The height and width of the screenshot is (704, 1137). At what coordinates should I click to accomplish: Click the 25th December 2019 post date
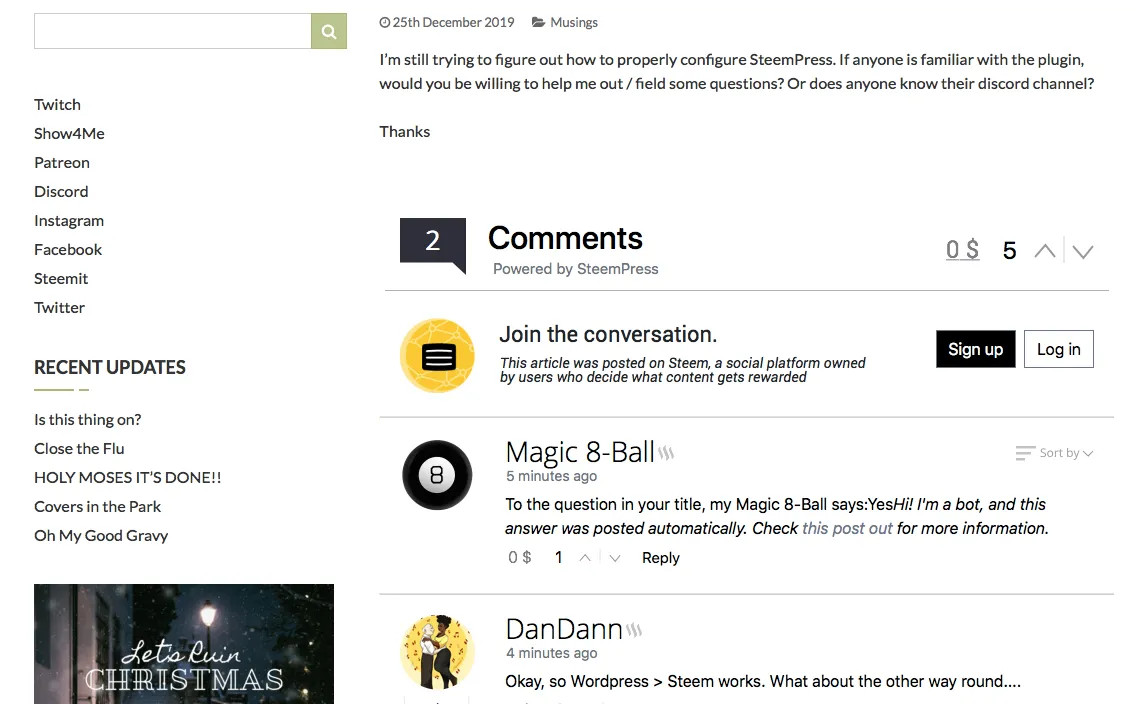[x=453, y=22]
